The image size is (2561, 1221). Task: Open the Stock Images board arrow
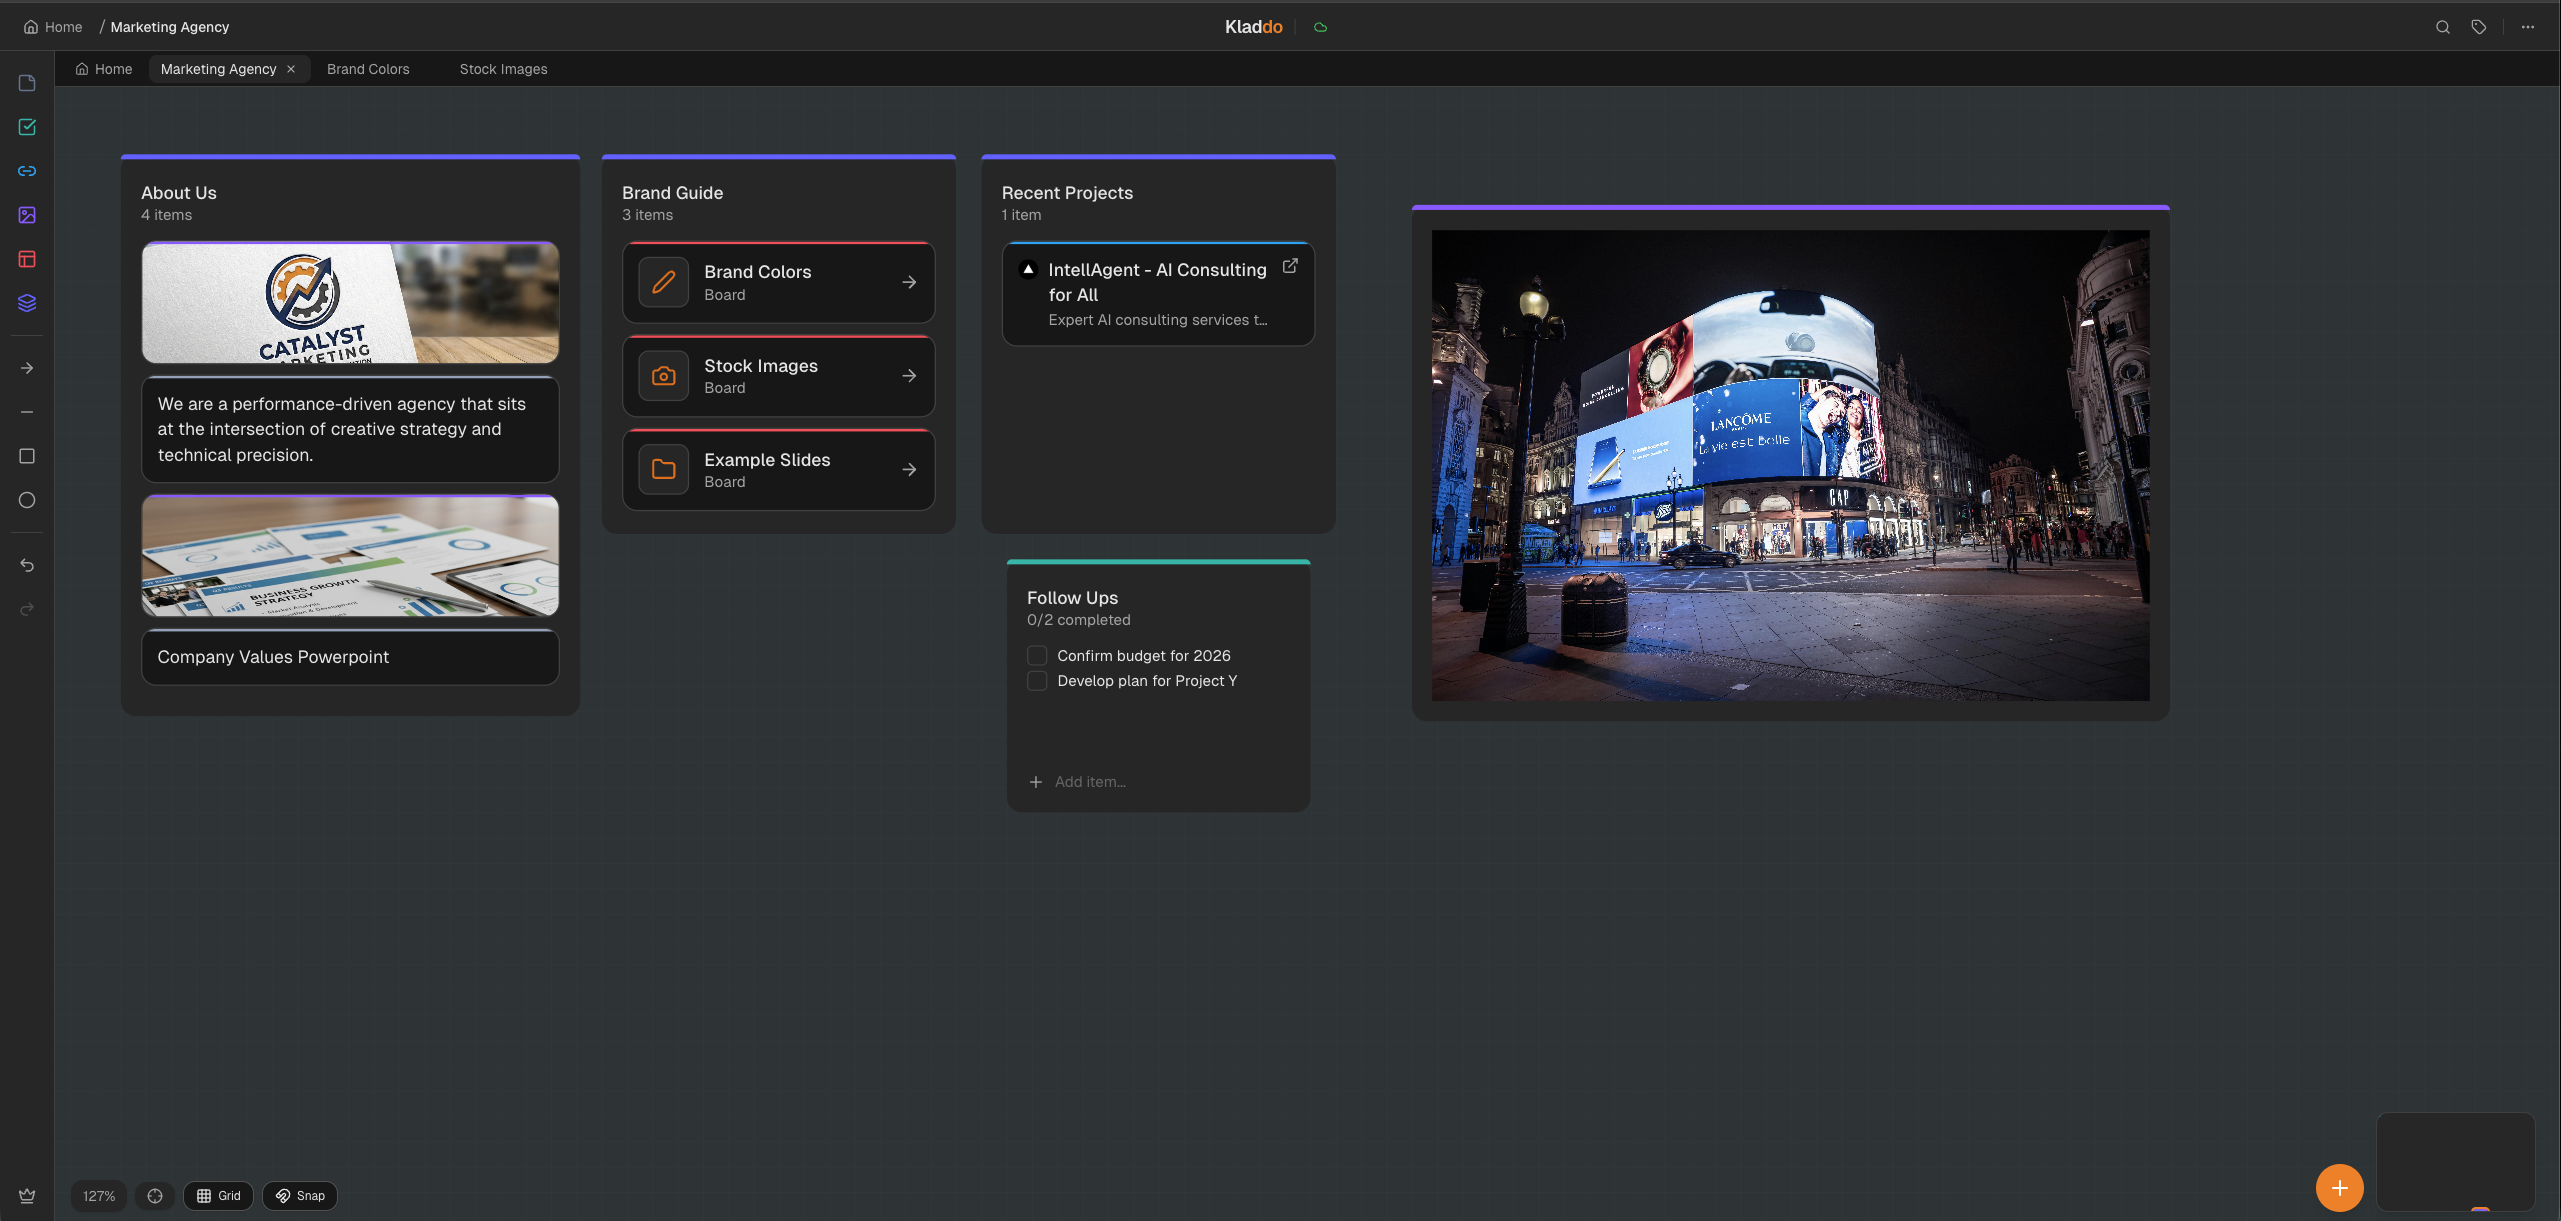pos(908,376)
